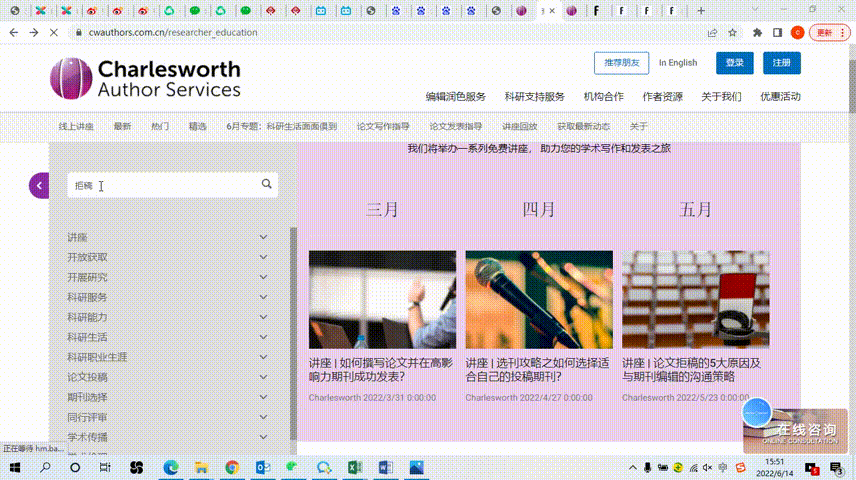Click the 推荐朋友 button
Image resolution: width=856 pixels, height=480 pixels.
tap(621, 63)
